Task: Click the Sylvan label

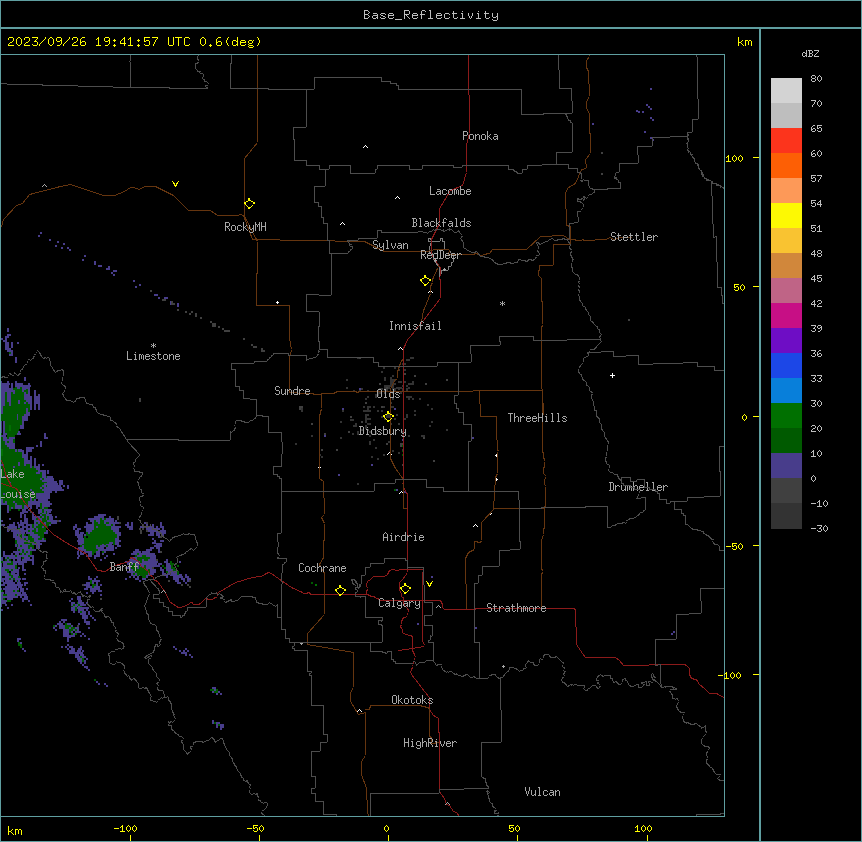Action: click(390, 245)
